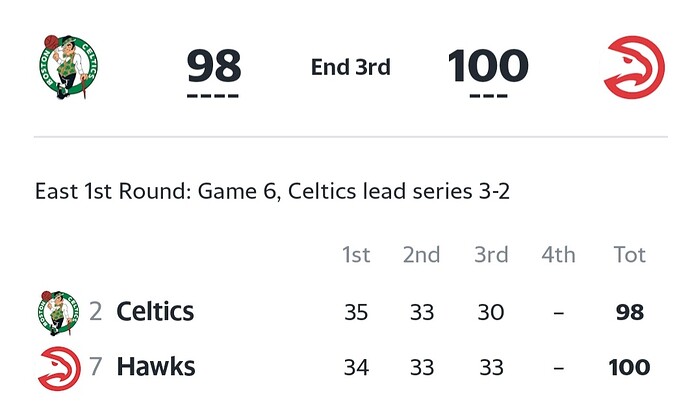The height and width of the screenshot is (420, 690).
Task: Open the Hawks team name link
Action: (x=156, y=366)
